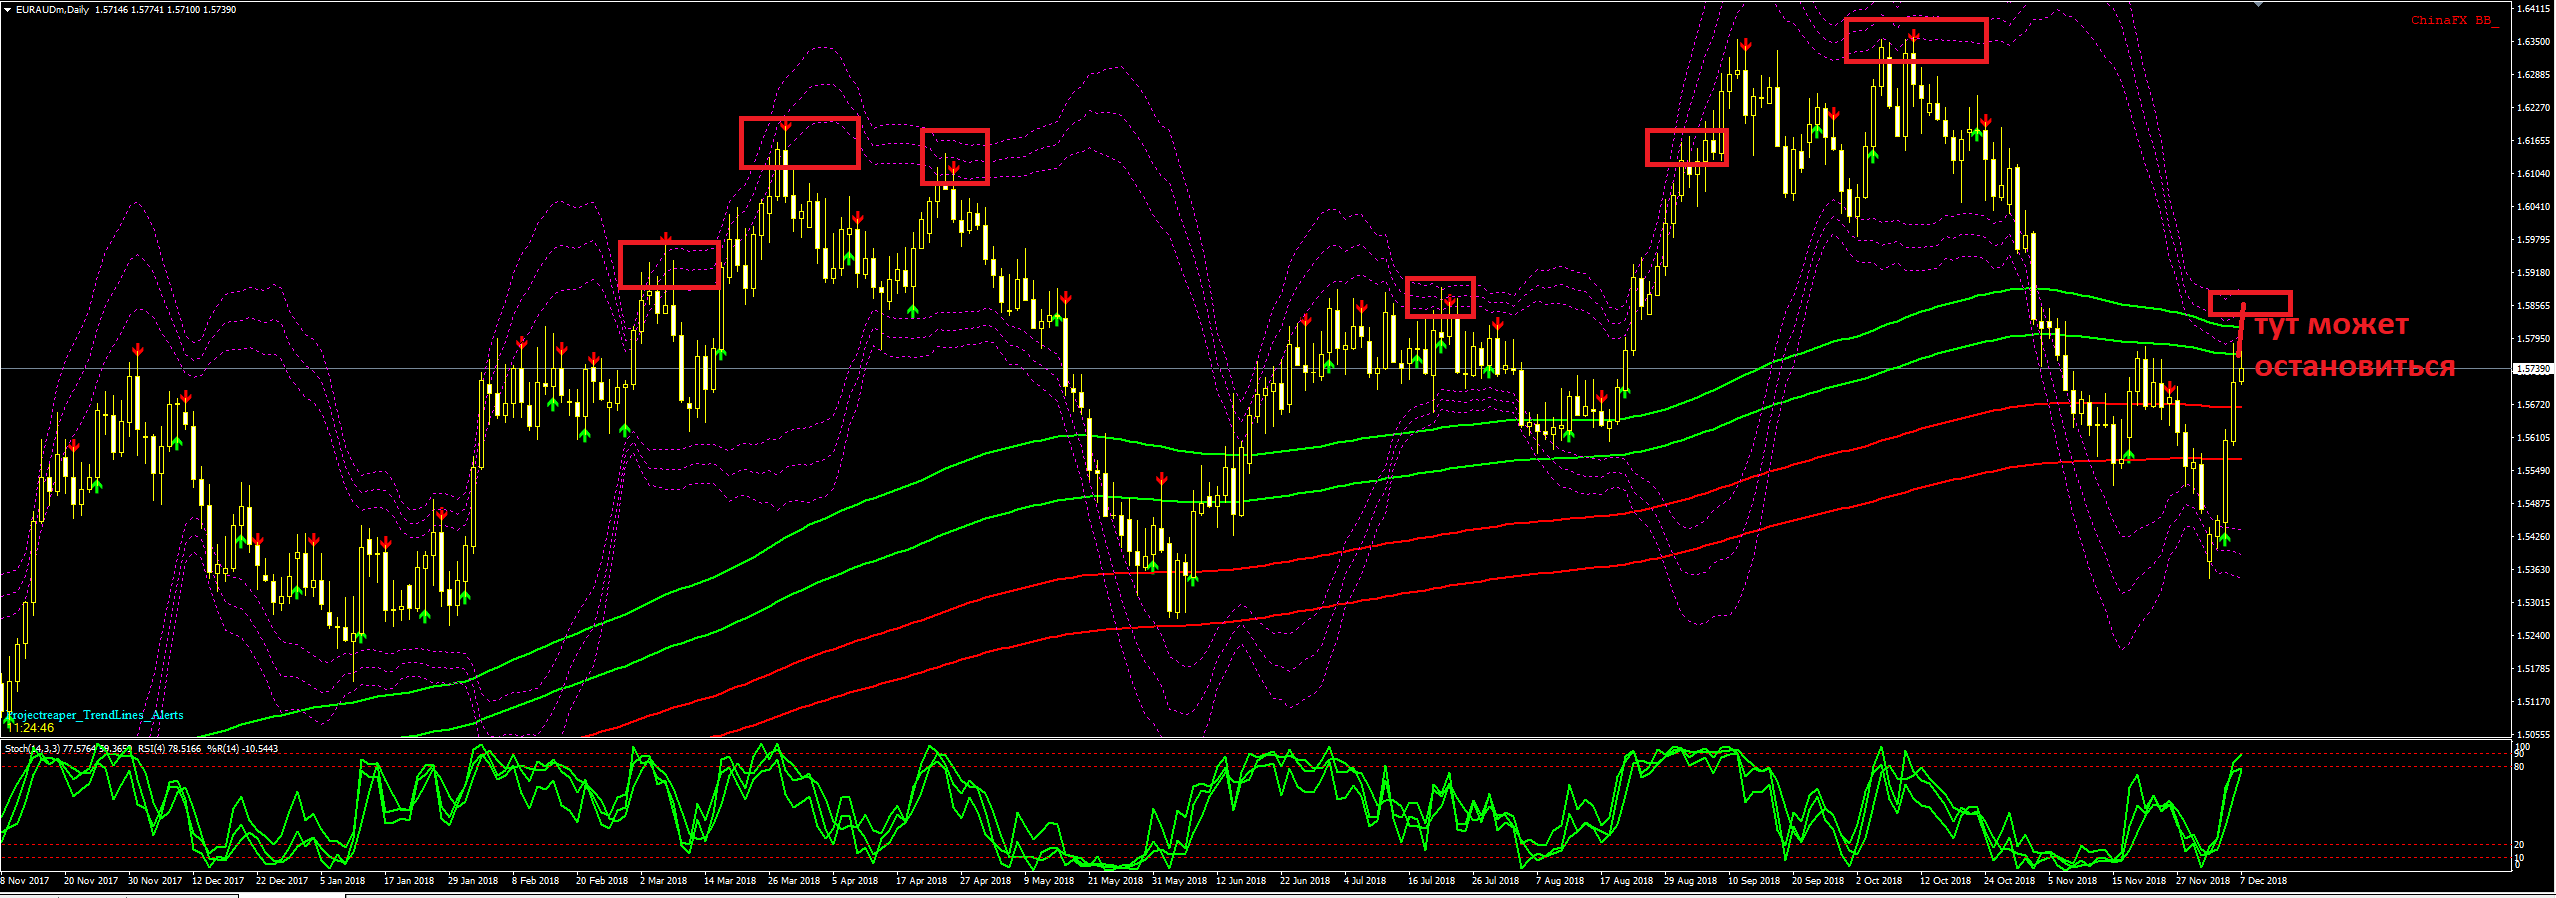Click the 20 level label in oscillator scale

pos(2519,845)
